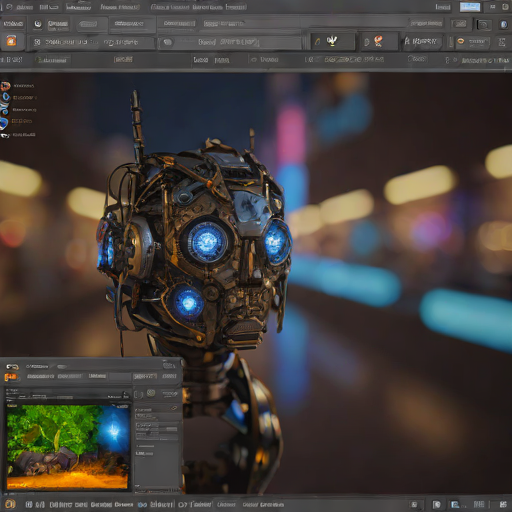The width and height of the screenshot is (512, 512).
Task: Click the gold round icon in the floating panel
Action: [151, 393]
